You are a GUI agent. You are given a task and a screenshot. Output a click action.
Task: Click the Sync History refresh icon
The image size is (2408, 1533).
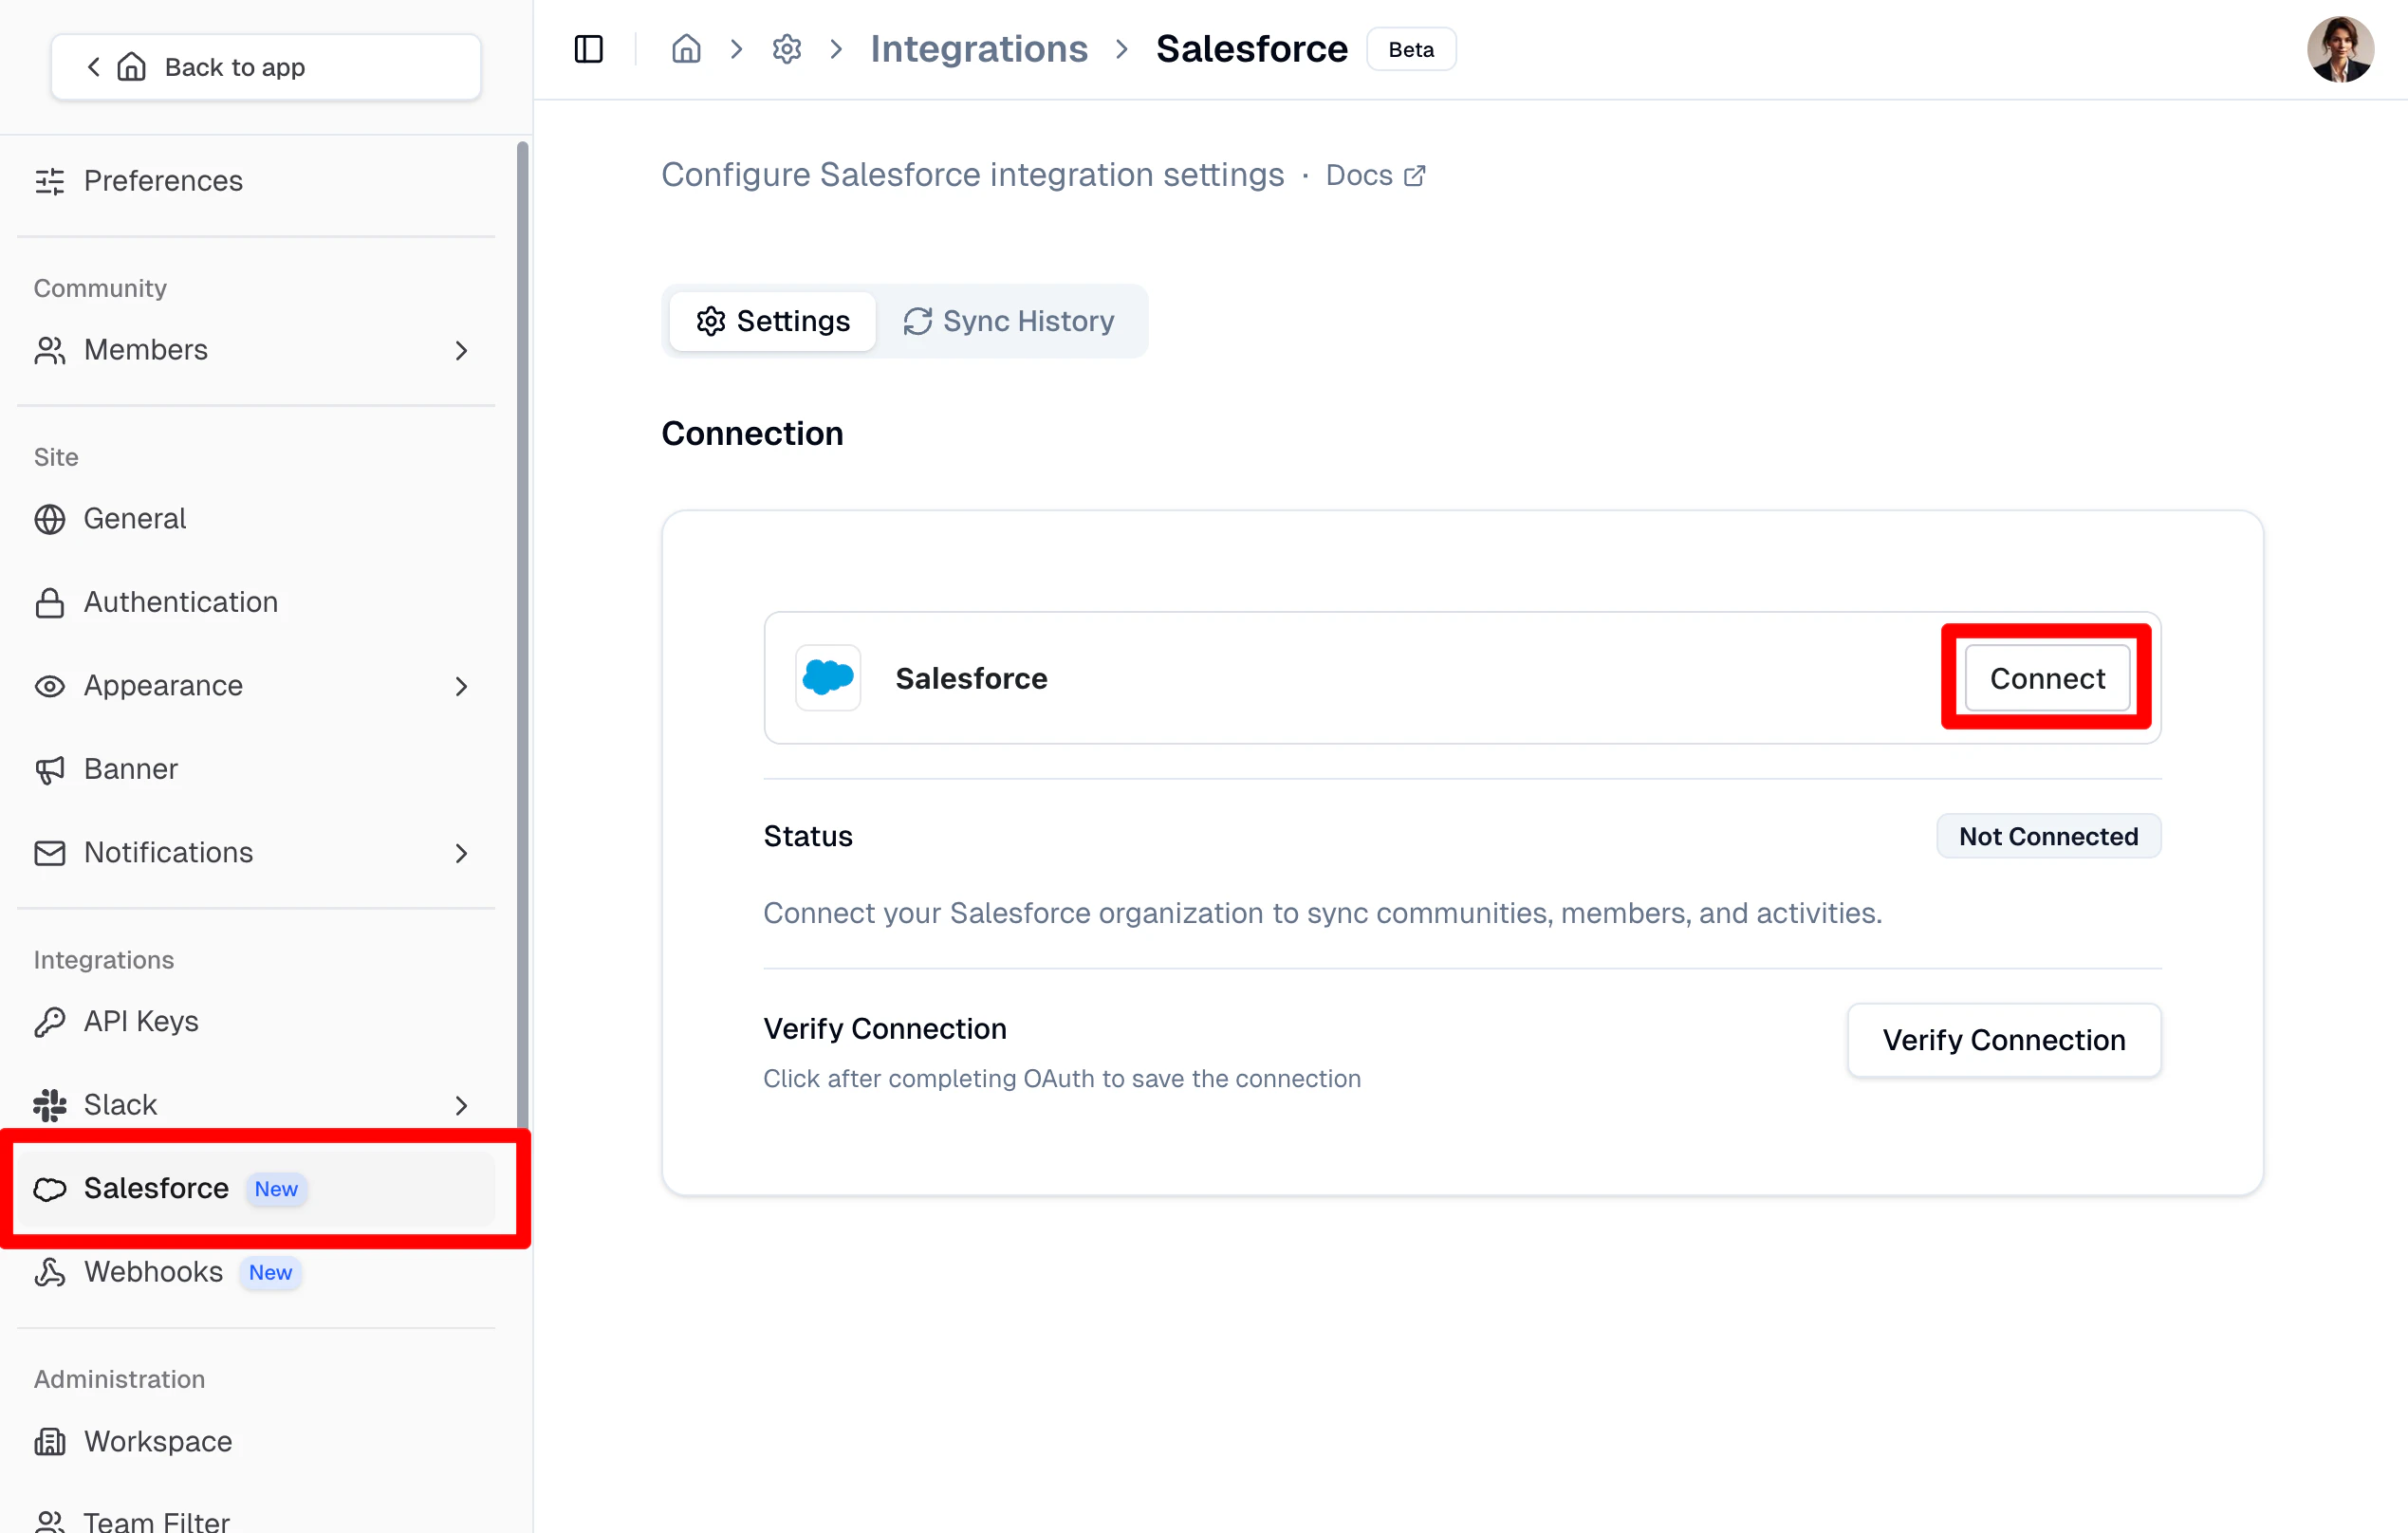[917, 321]
